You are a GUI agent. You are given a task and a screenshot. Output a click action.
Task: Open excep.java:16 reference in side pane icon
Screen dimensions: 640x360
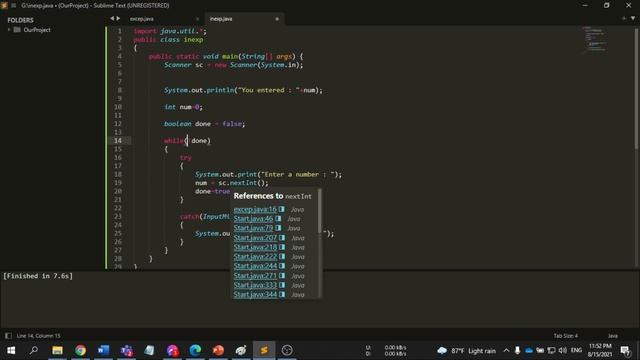point(282,209)
